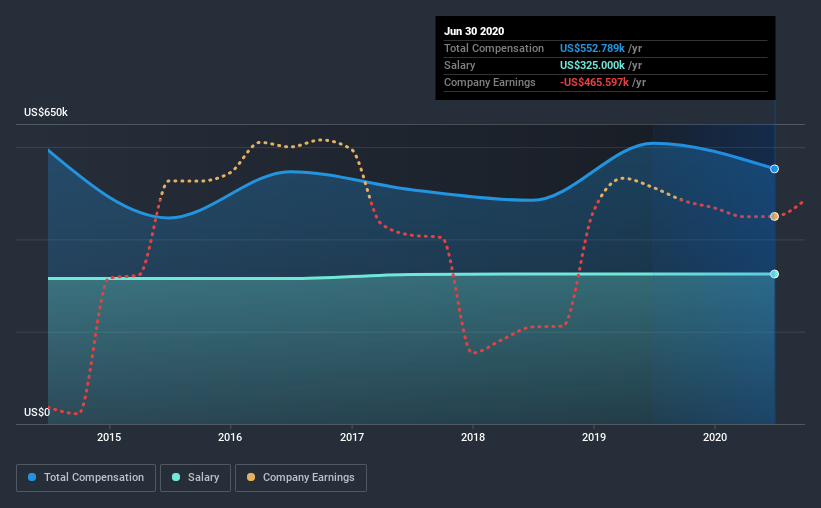Toggle the Company Earnings legend button
This screenshot has height=508, width=821.
[x=301, y=478]
